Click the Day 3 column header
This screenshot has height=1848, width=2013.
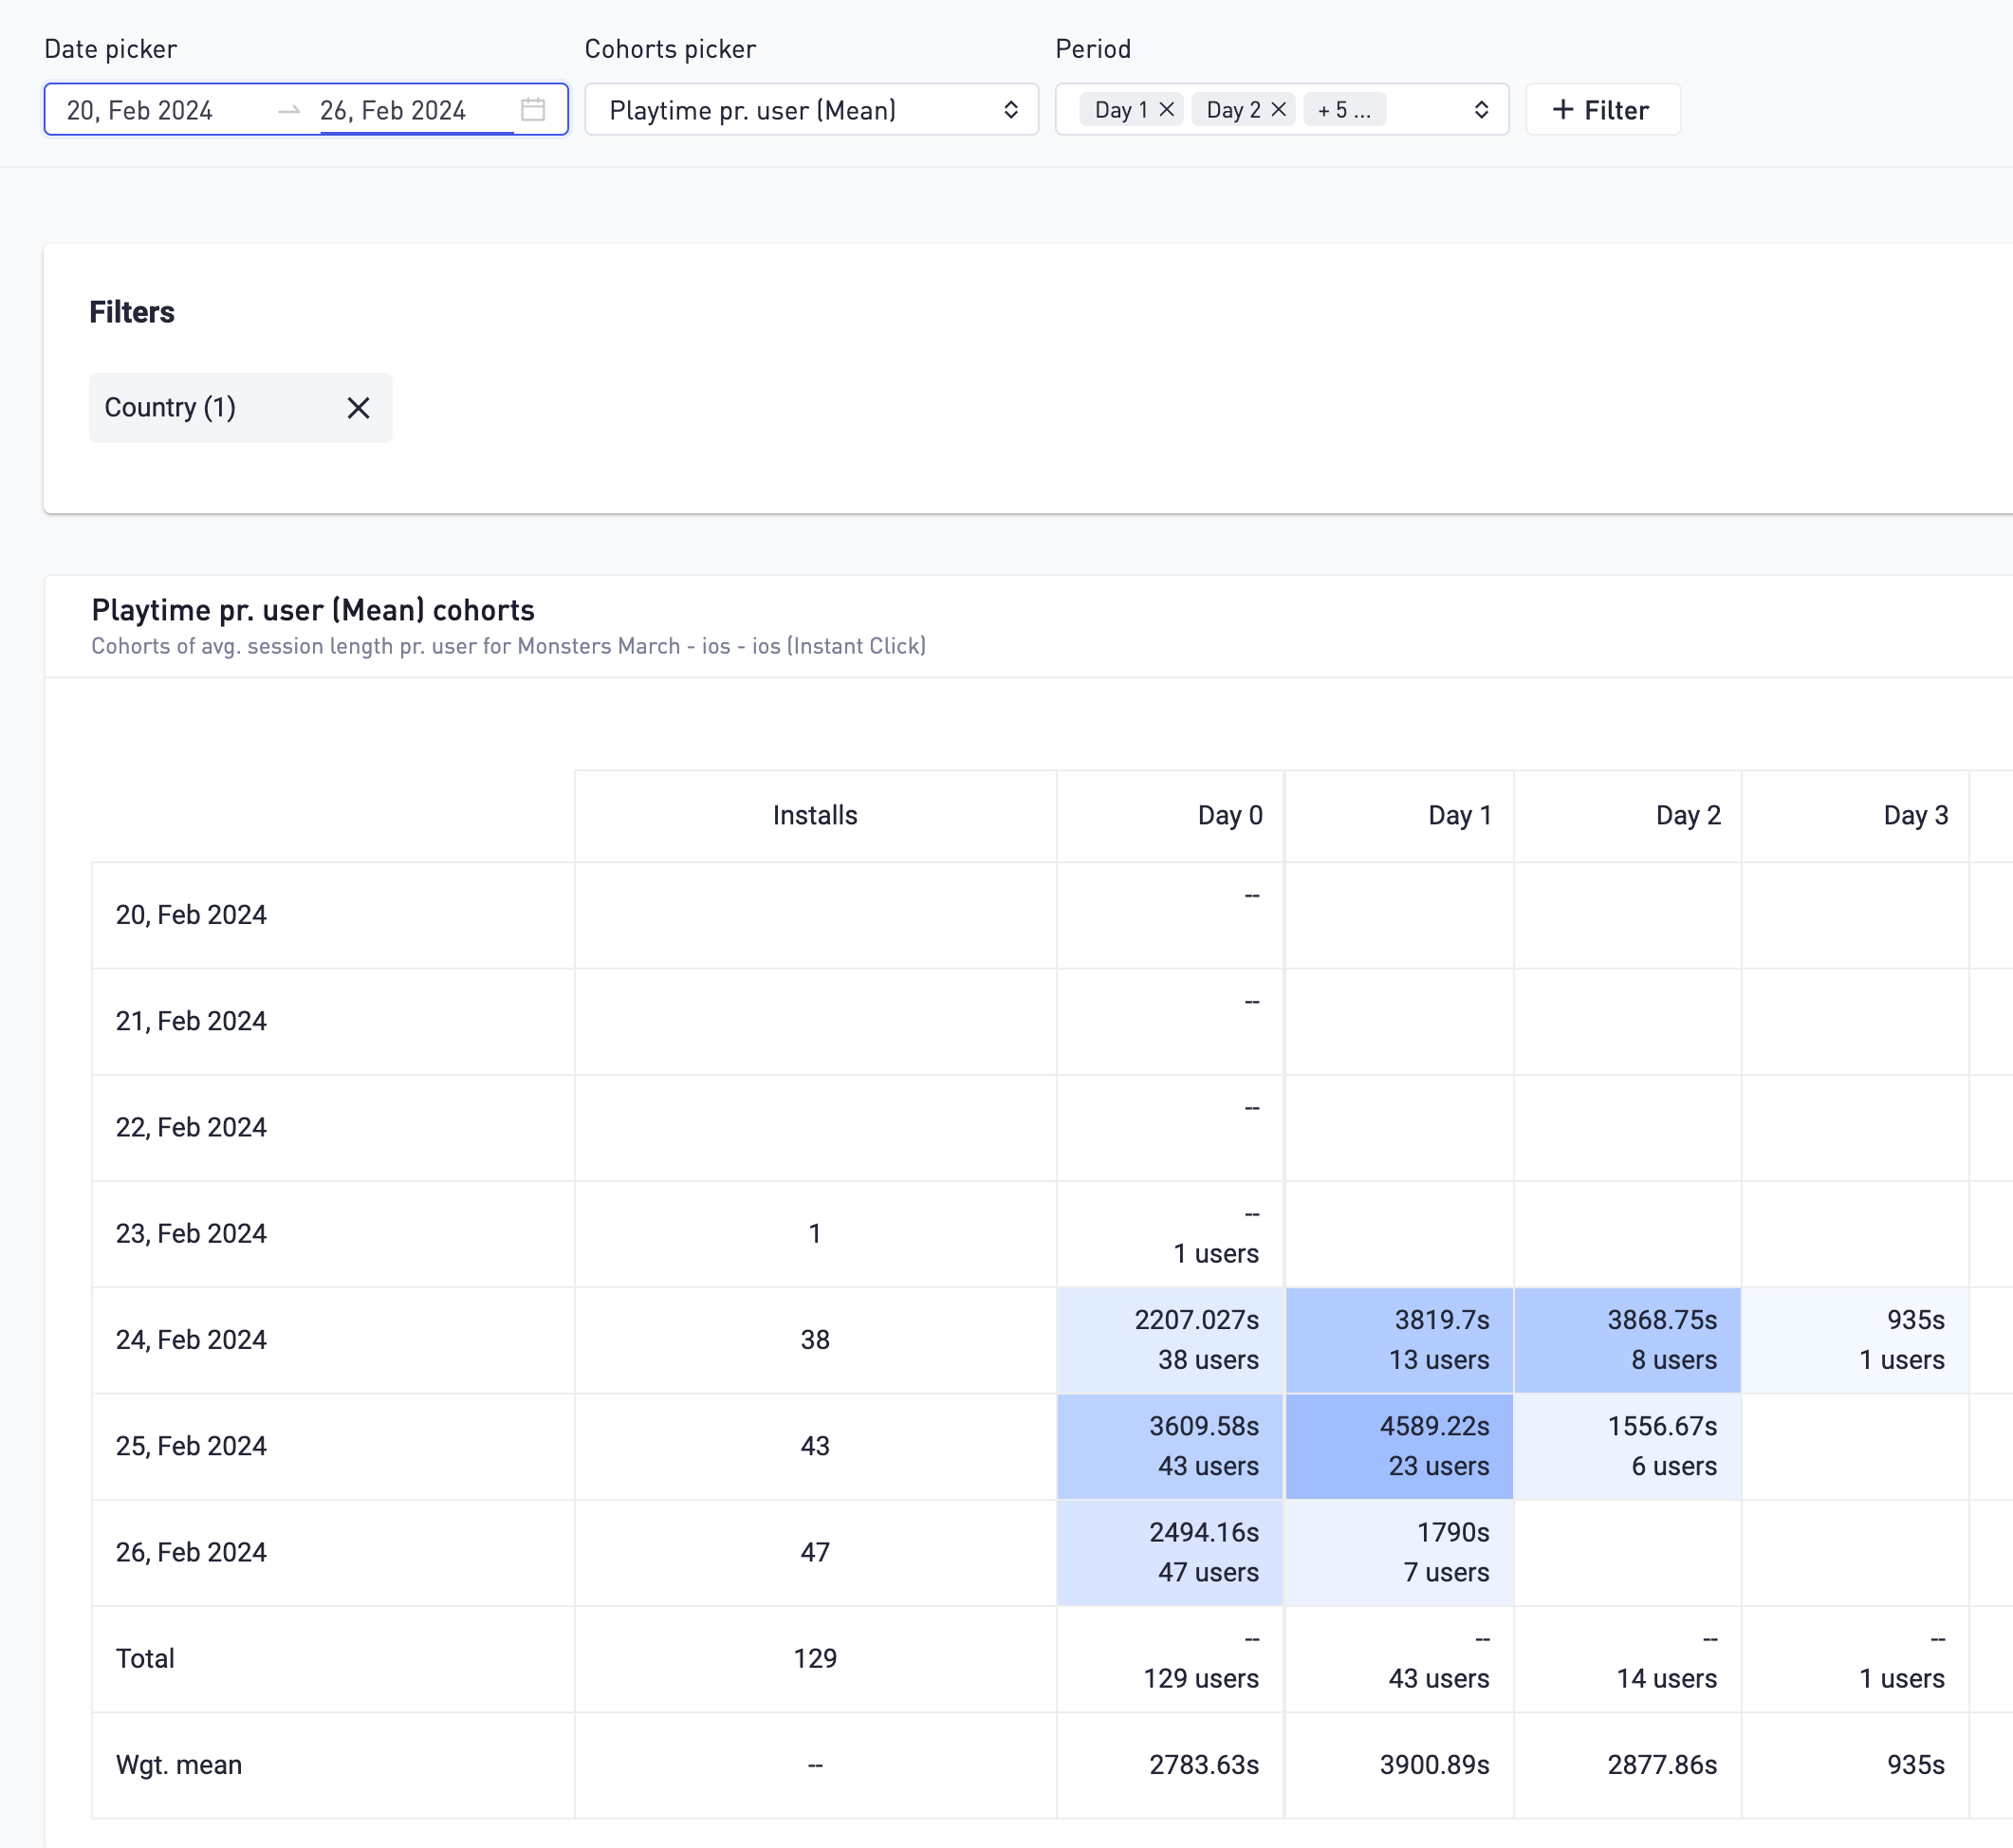tap(1855, 815)
